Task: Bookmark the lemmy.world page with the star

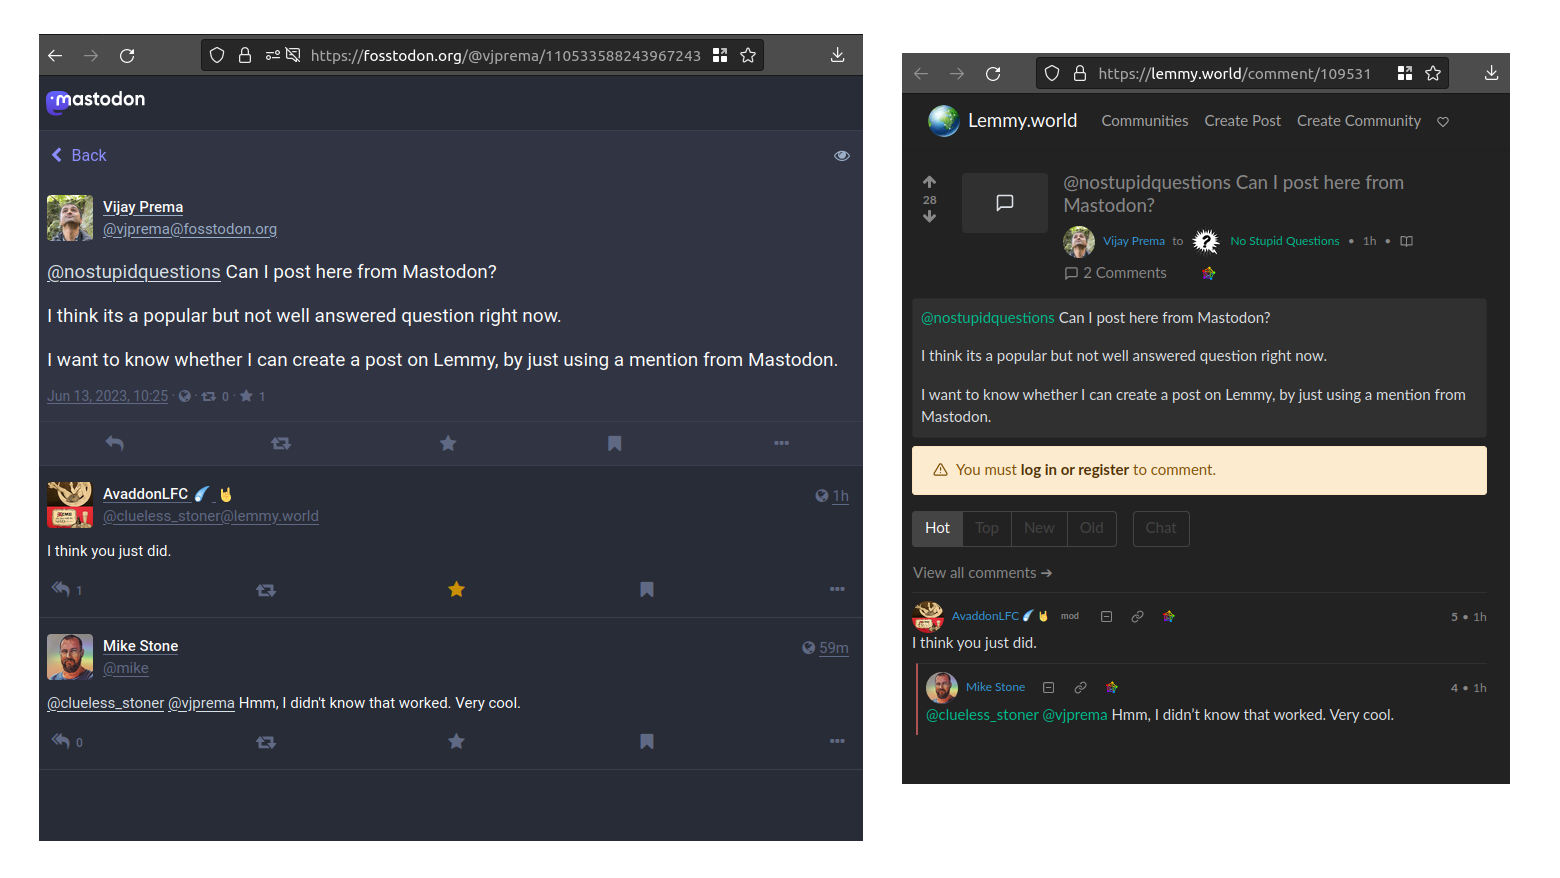Action: 1433,73
